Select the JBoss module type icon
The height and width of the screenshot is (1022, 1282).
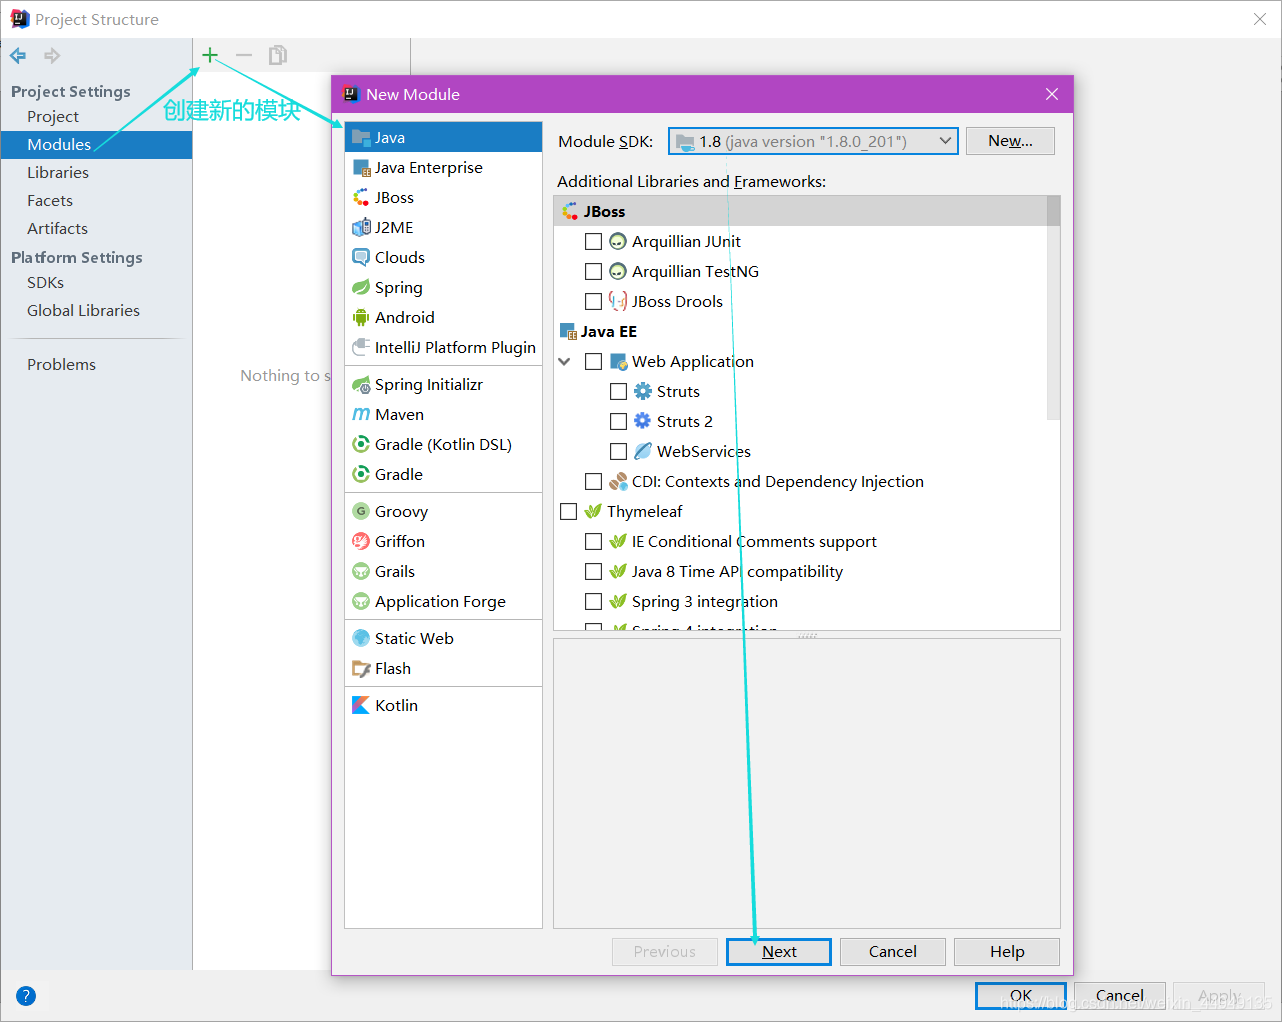click(361, 197)
